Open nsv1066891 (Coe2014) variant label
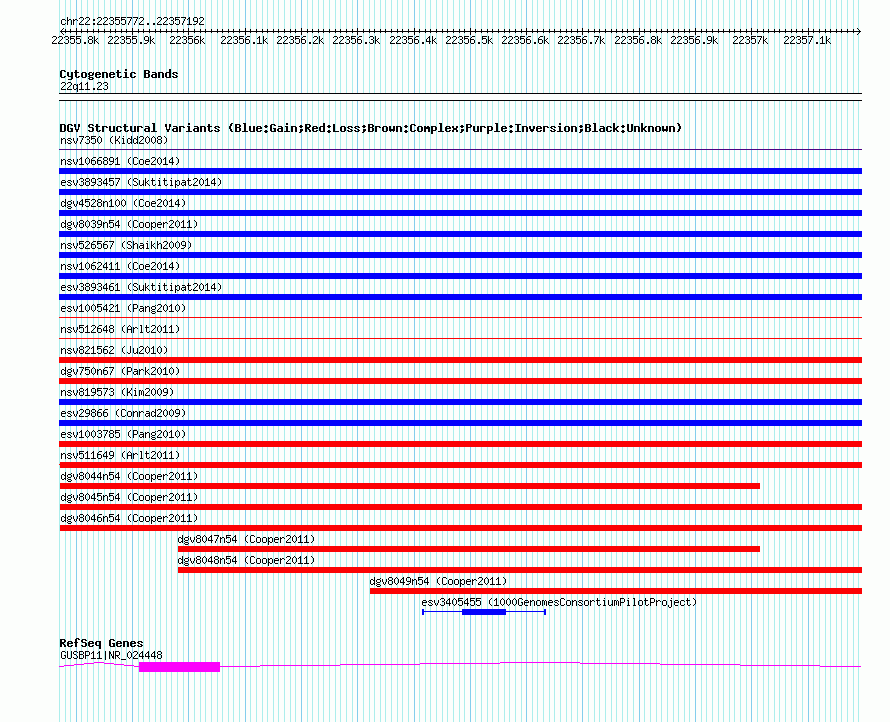 point(120,161)
